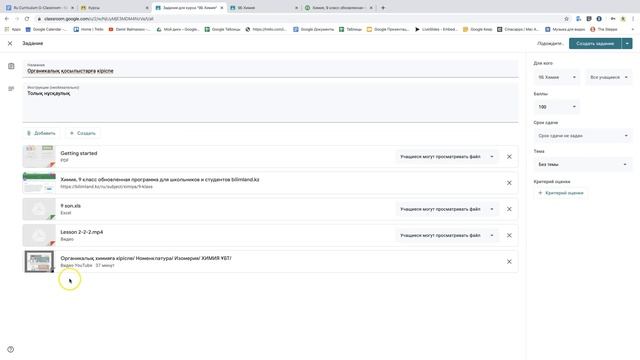The width and height of the screenshot is (640, 360).
Task: Click the browser forward arrow
Action: tap(17, 19)
